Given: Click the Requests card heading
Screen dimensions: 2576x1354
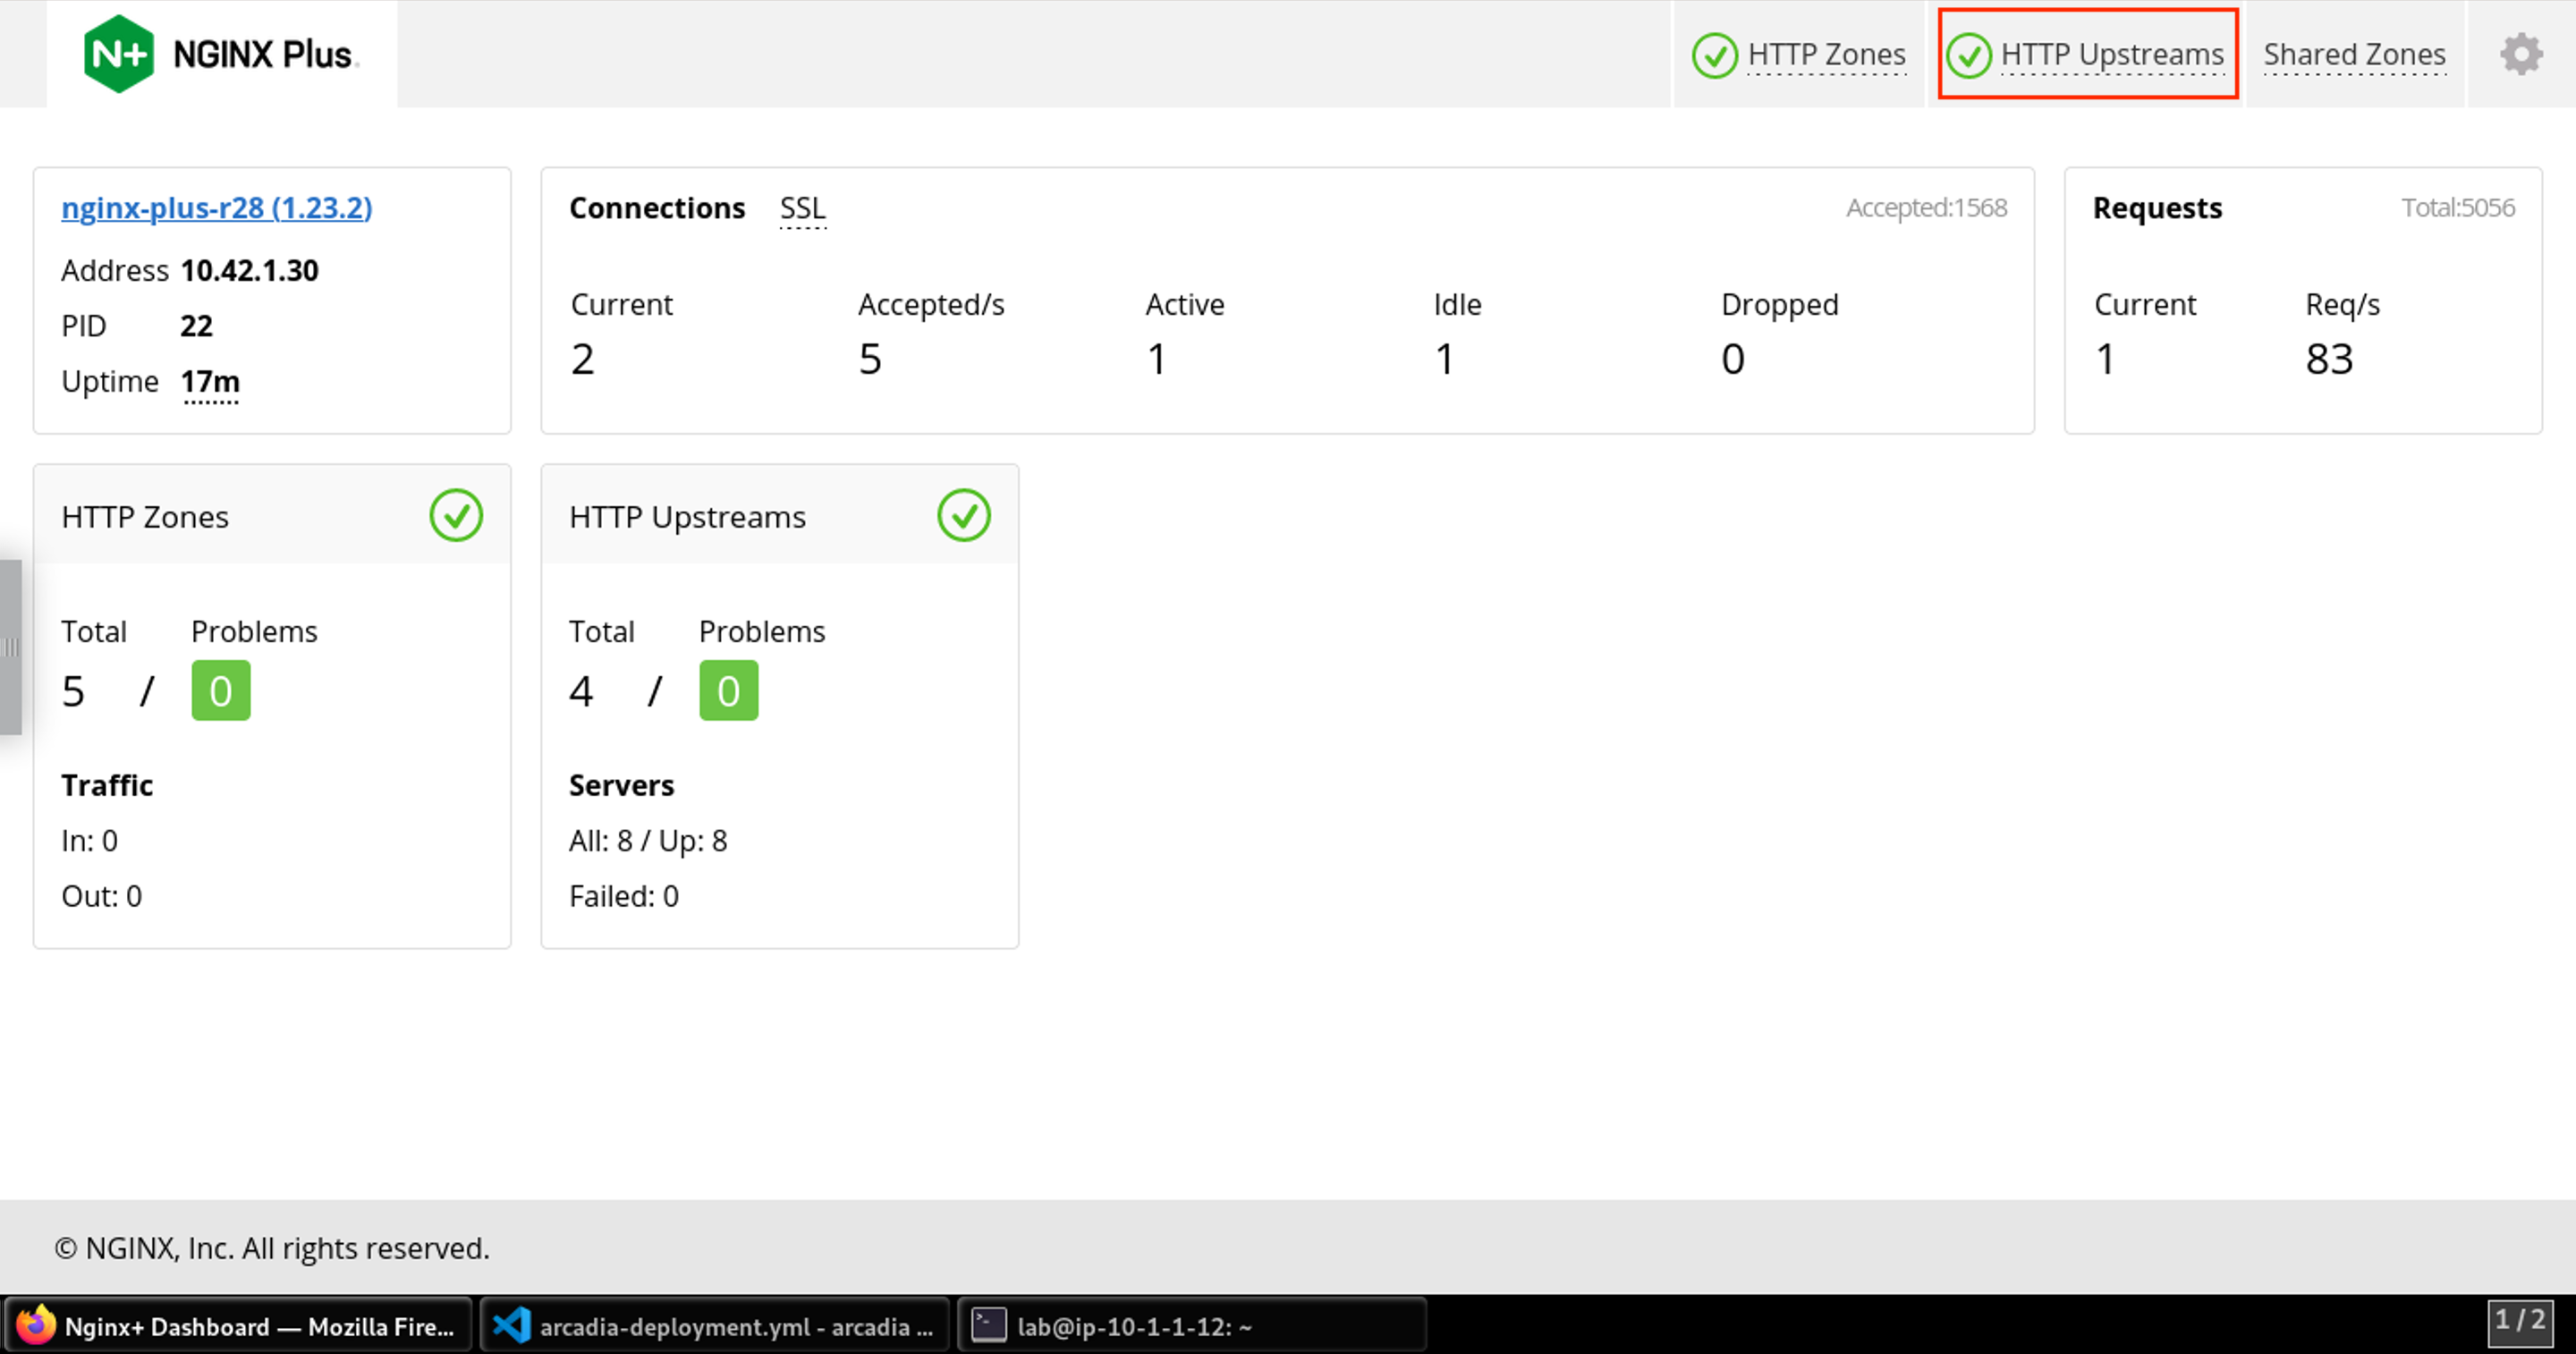Looking at the screenshot, I should click(2157, 208).
